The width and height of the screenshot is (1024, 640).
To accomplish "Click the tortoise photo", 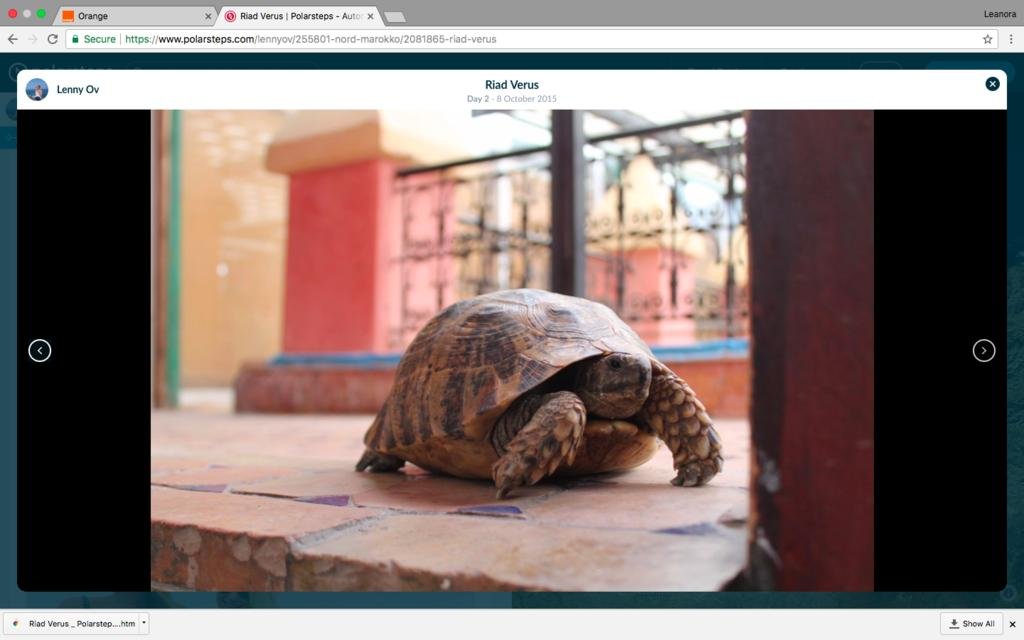I will (512, 351).
